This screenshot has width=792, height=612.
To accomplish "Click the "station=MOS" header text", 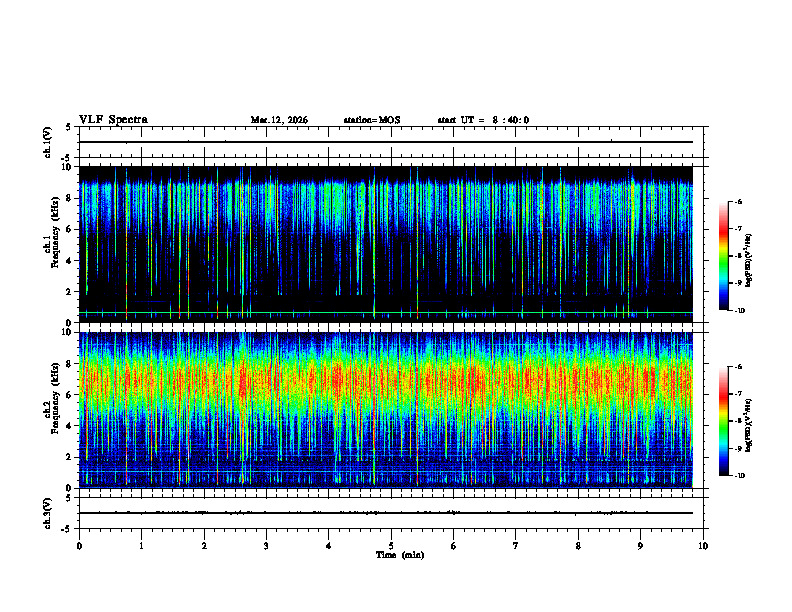I will tap(372, 120).
